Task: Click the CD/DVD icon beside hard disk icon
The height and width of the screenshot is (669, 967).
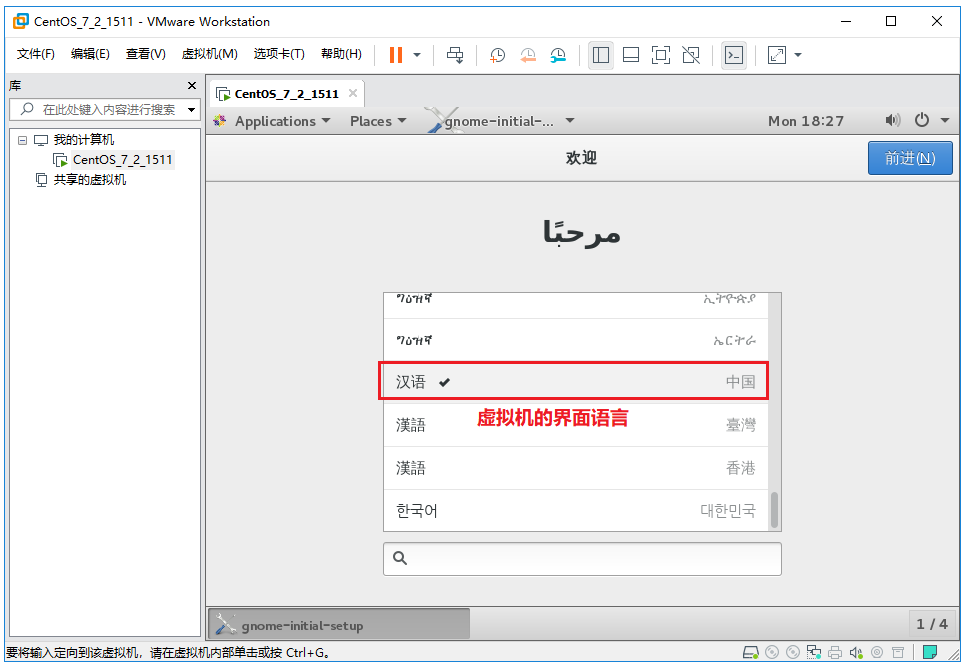Action: (x=772, y=652)
